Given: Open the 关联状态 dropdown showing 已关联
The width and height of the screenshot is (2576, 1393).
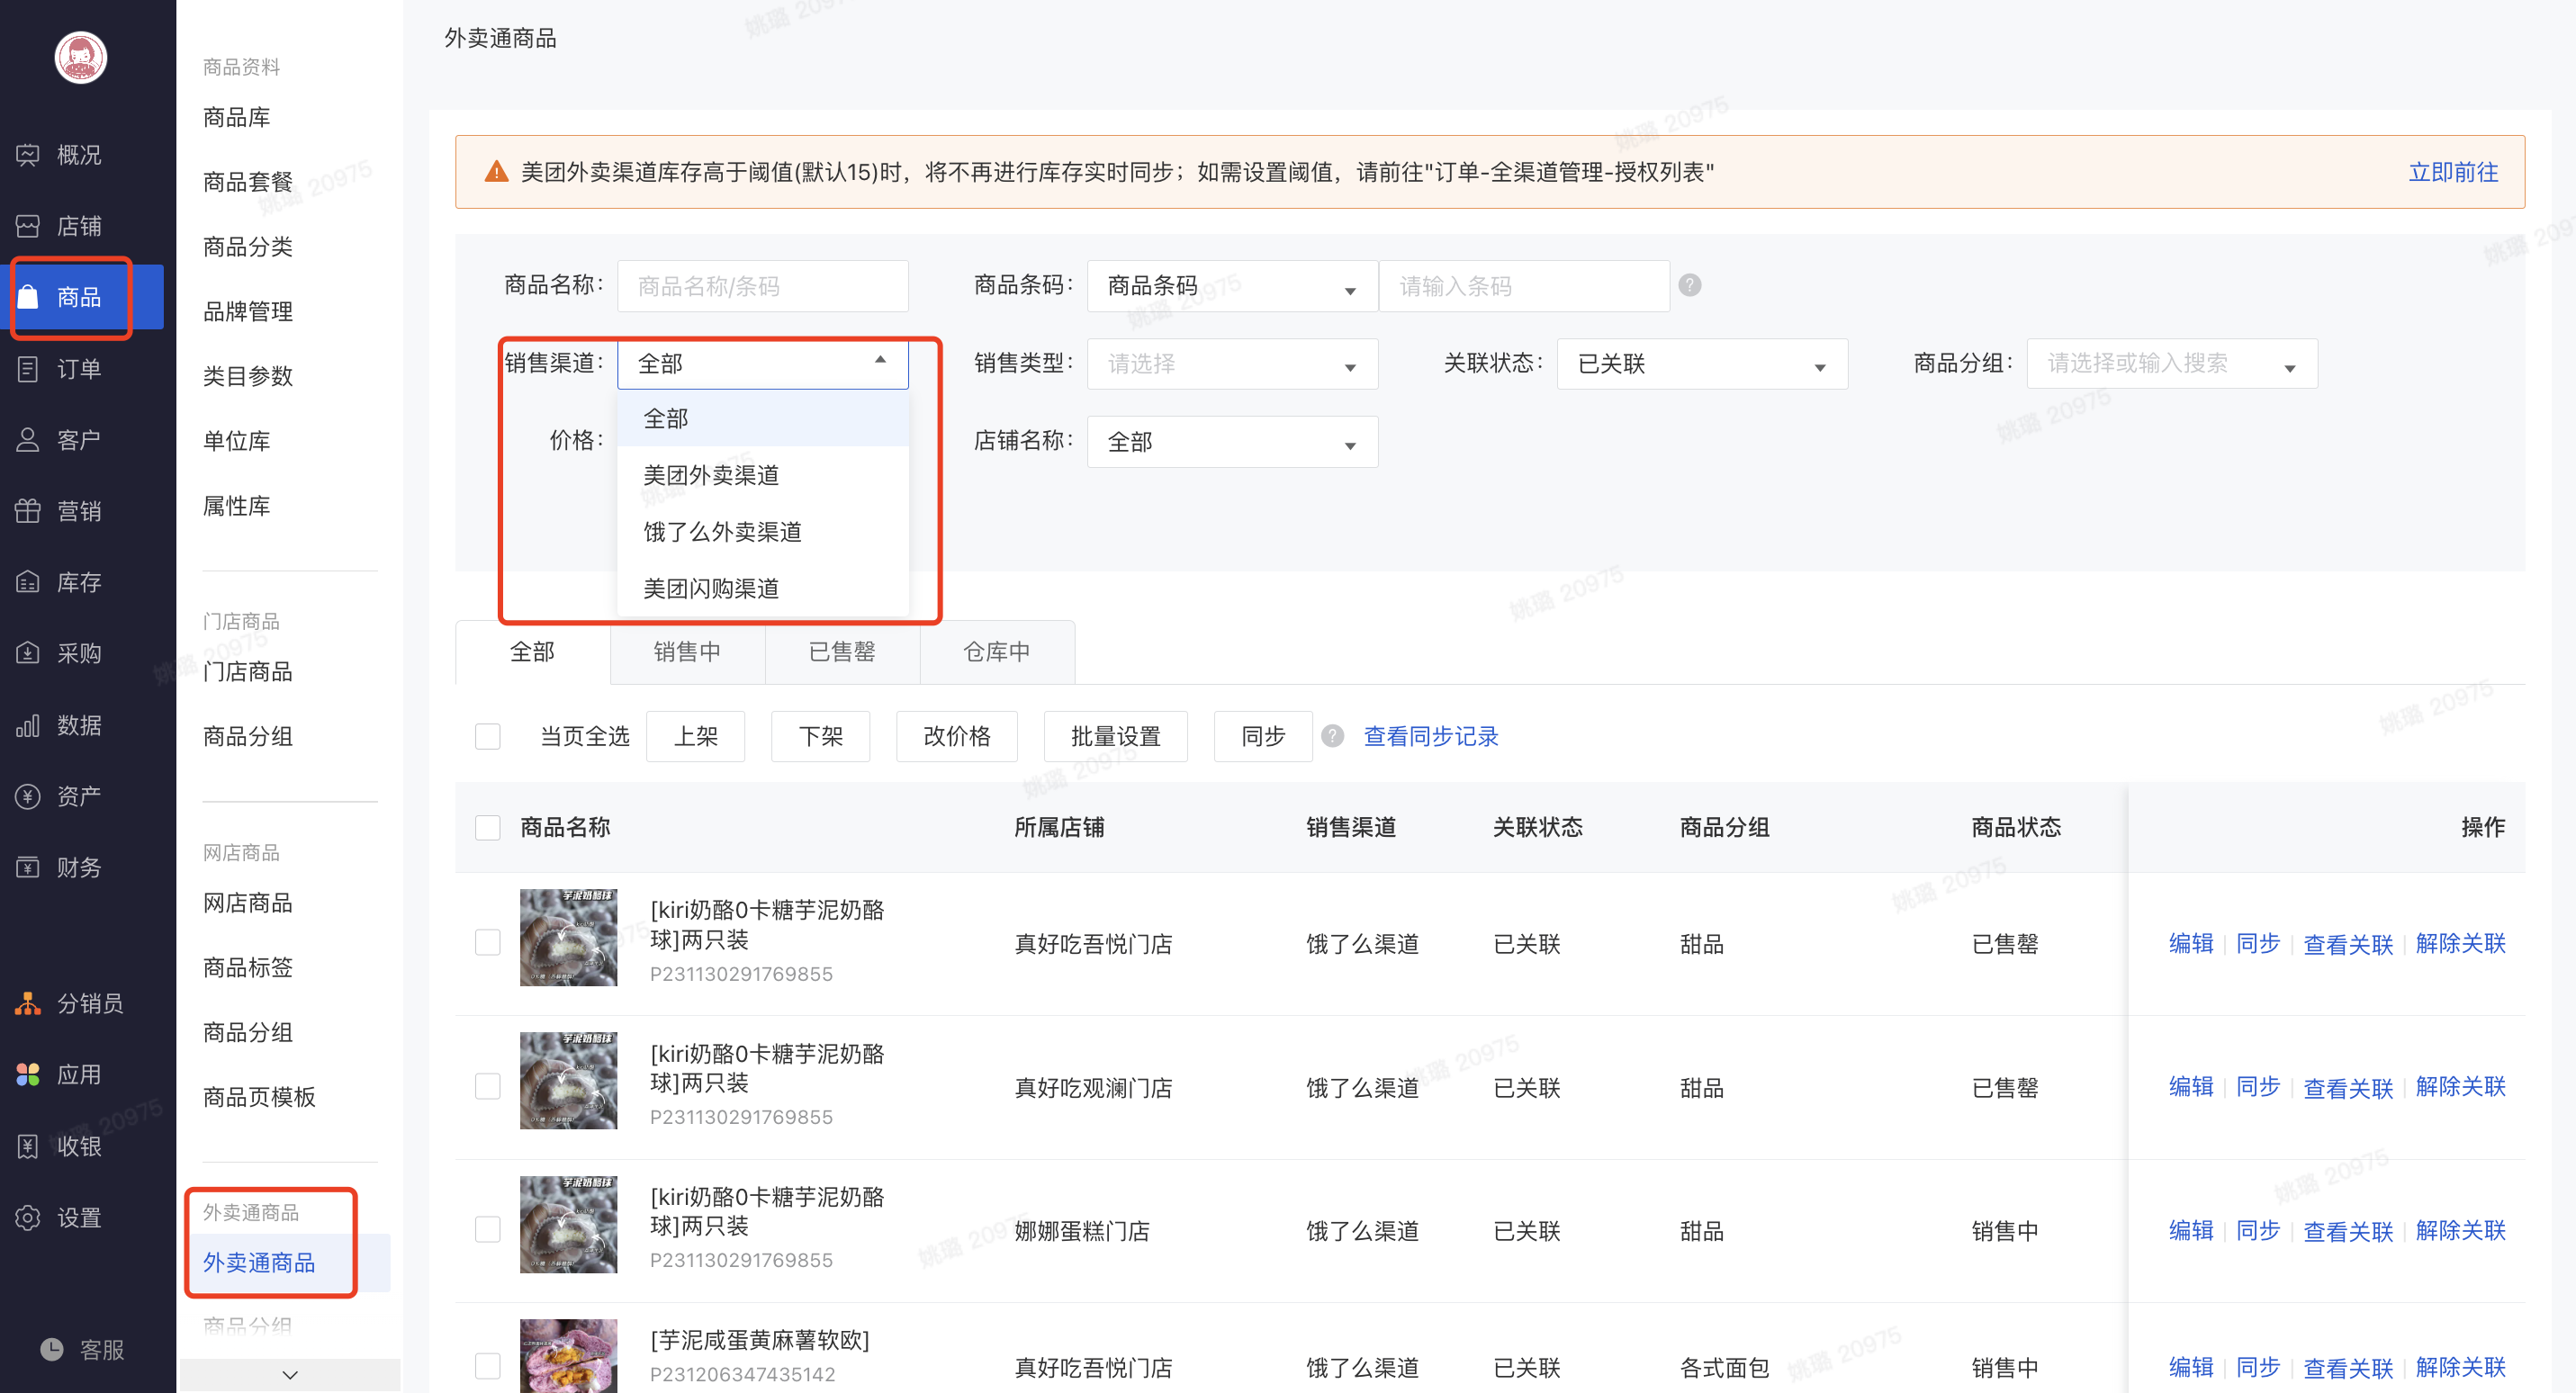Looking at the screenshot, I should pos(1701,364).
